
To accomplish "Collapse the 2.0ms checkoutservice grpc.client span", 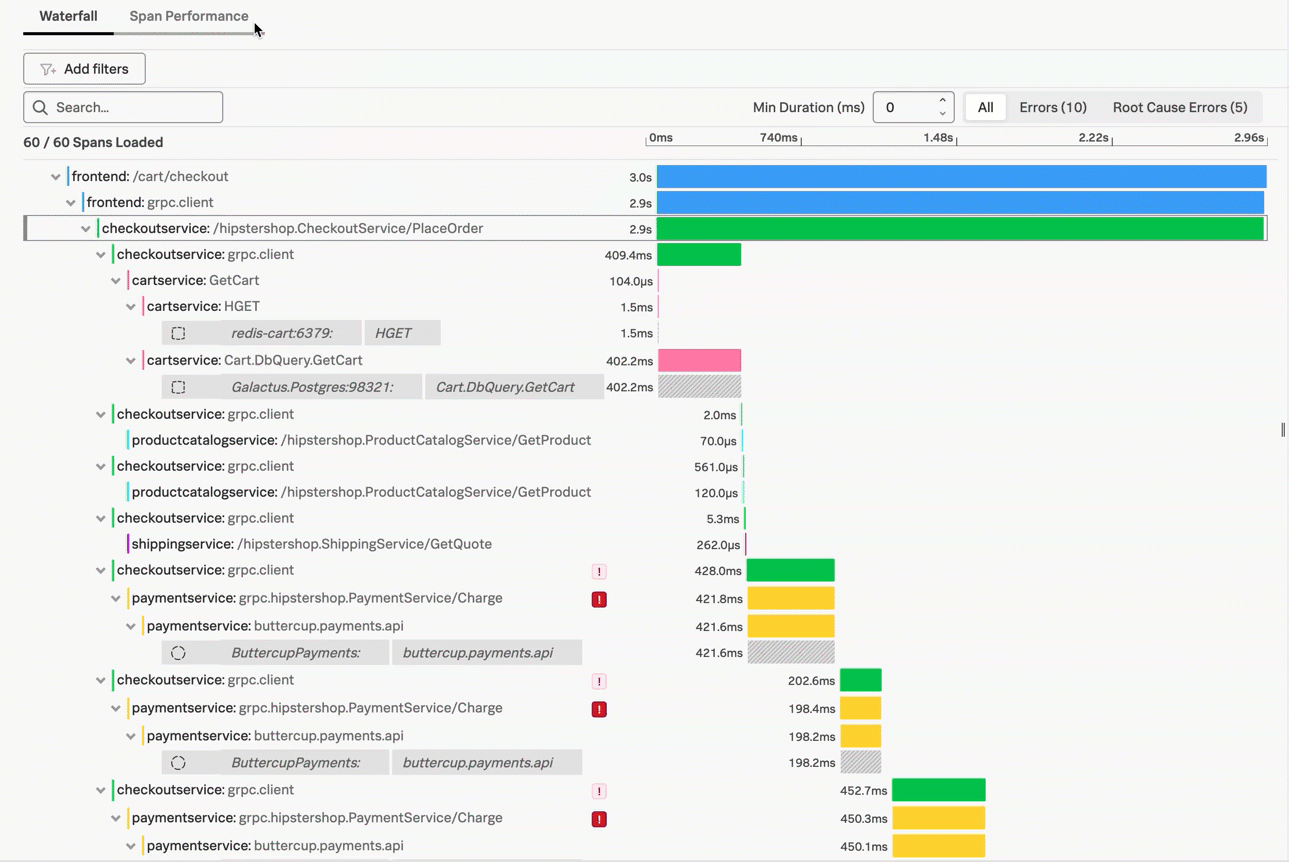I will (x=101, y=415).
